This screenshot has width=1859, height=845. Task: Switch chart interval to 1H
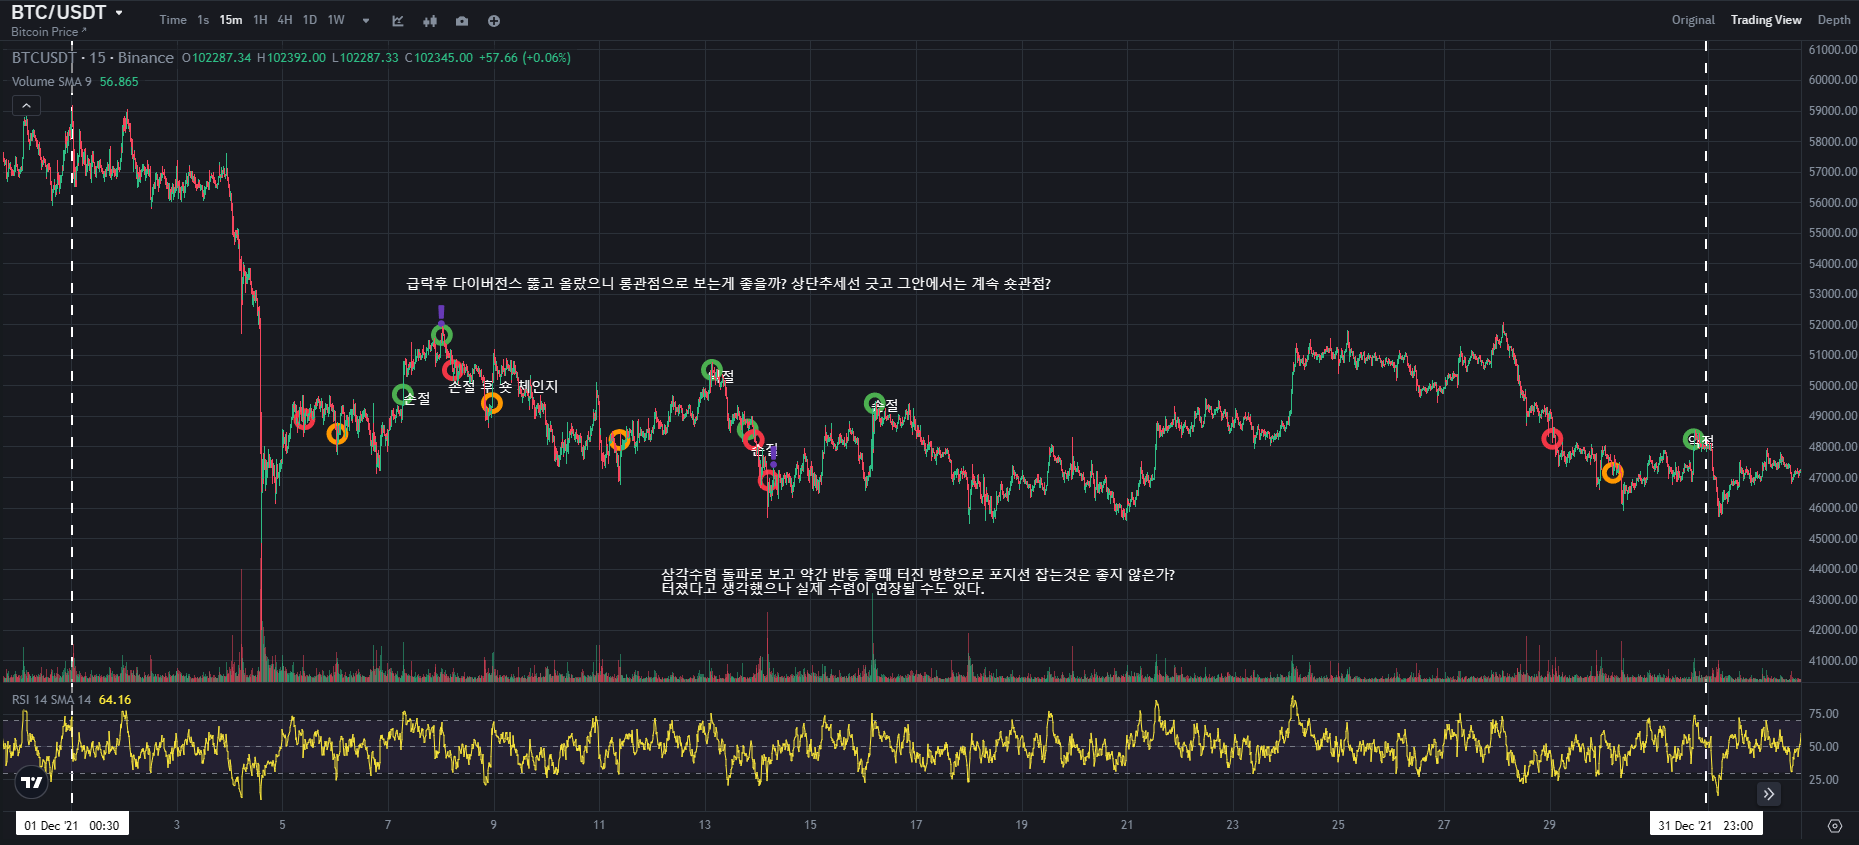[260, 20]
